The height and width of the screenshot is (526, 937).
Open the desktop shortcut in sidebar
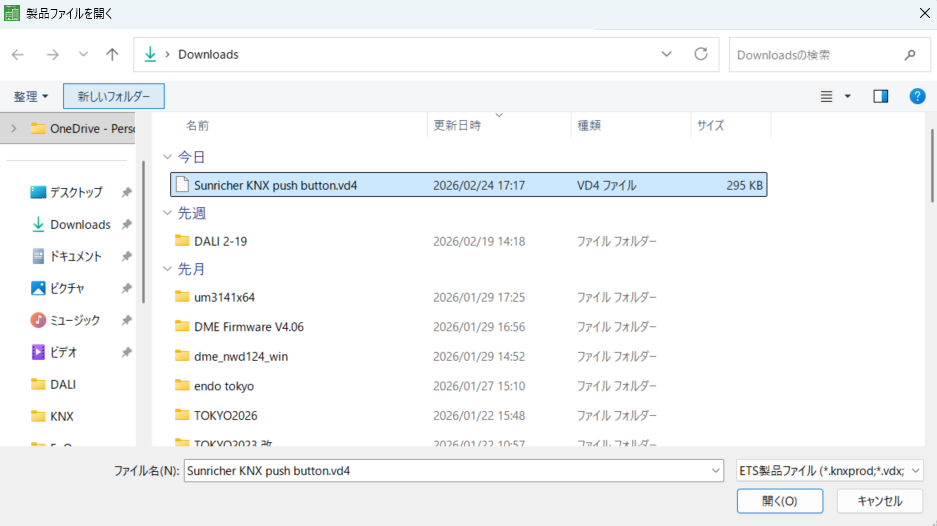point(76,192)
